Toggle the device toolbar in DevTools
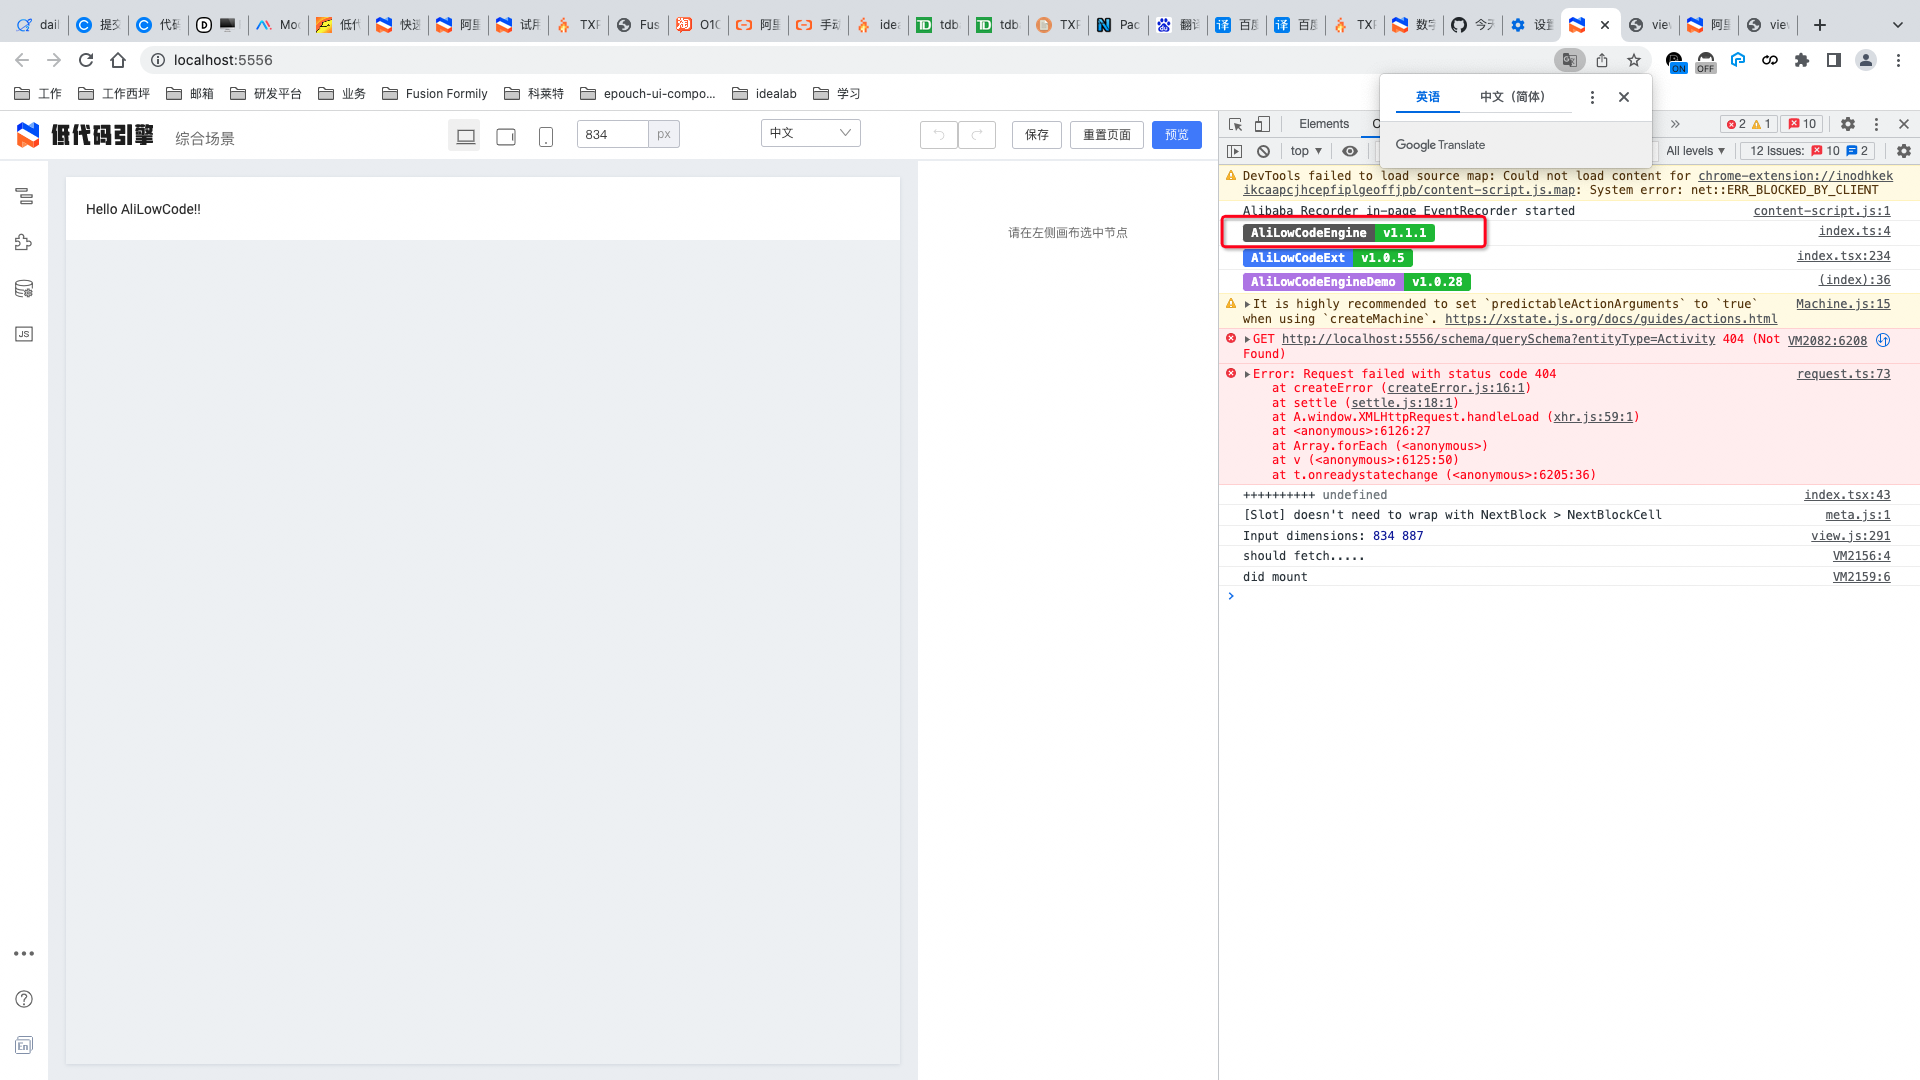1920x1080 pixels. point(1262,124)
